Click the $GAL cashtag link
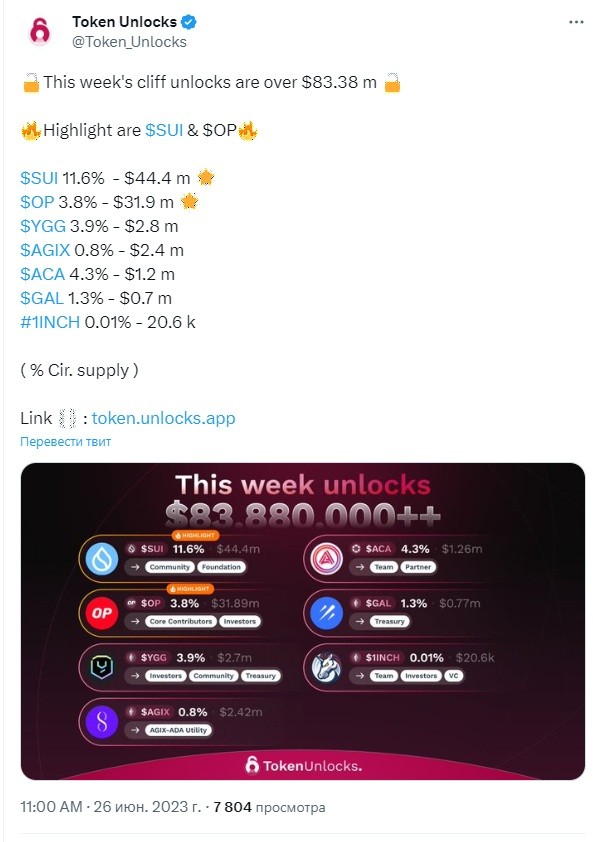The image size is (593, 842). click(x=42, y=298)
